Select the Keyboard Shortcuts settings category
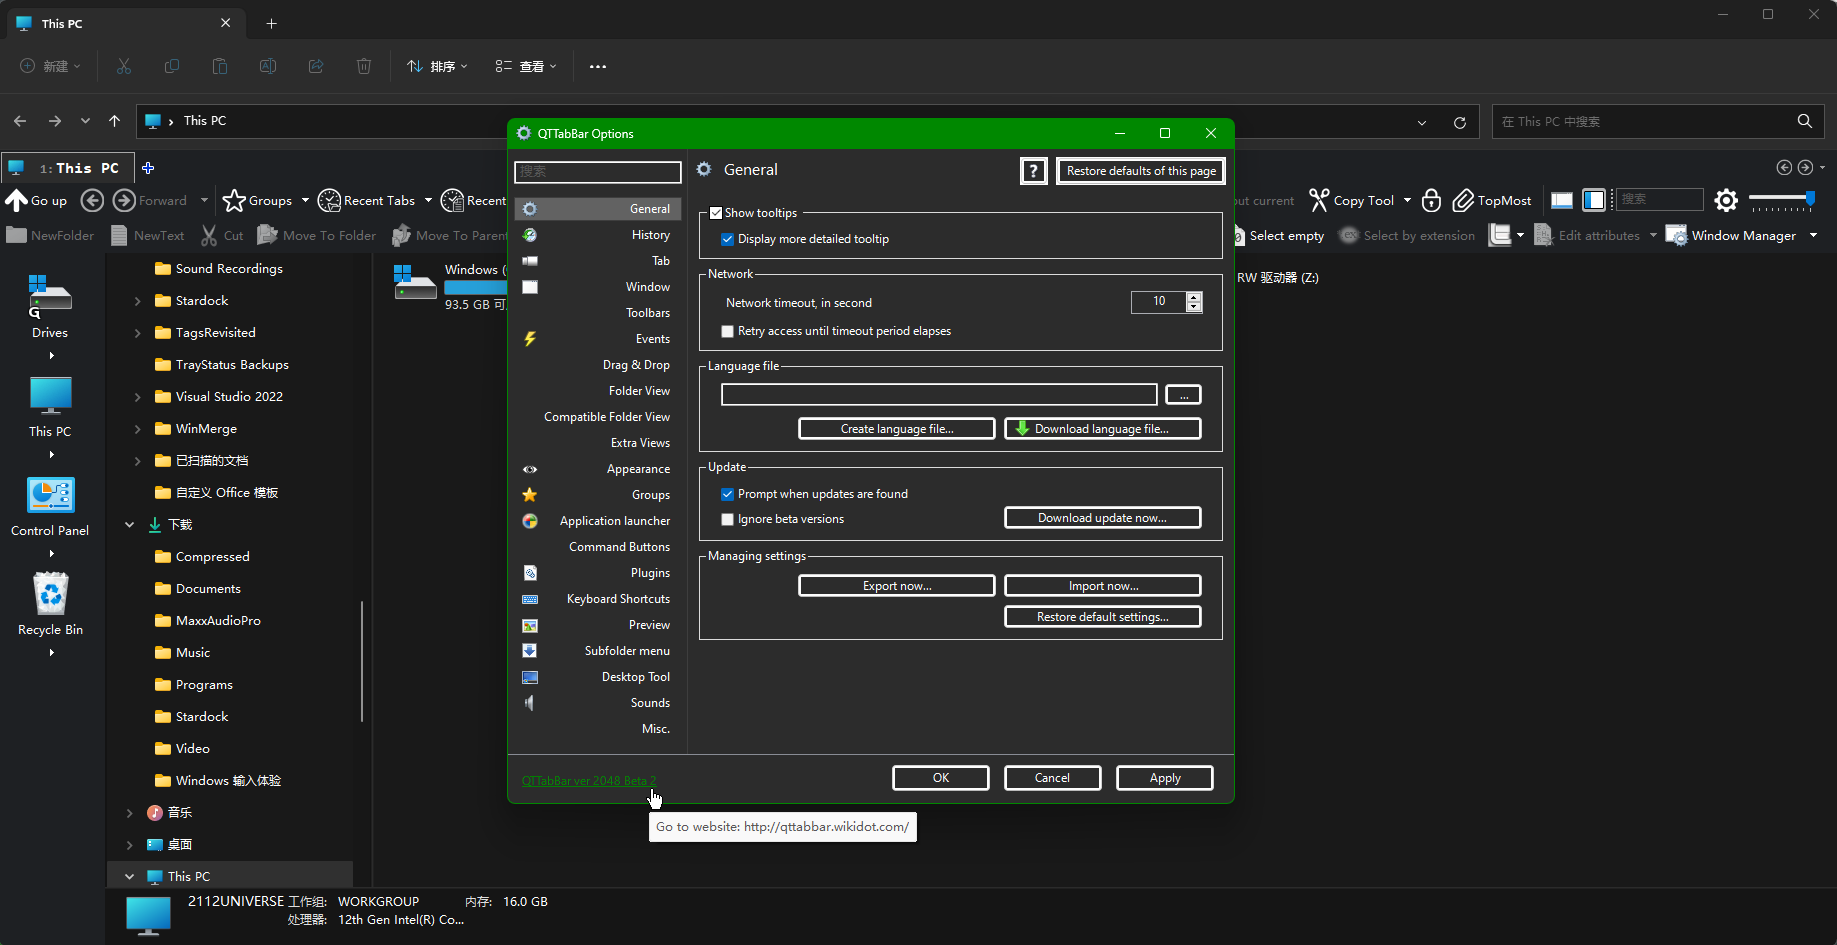The height and width of the screenshot is (945, 1837). pyautogui.click(x=618, y=598)
